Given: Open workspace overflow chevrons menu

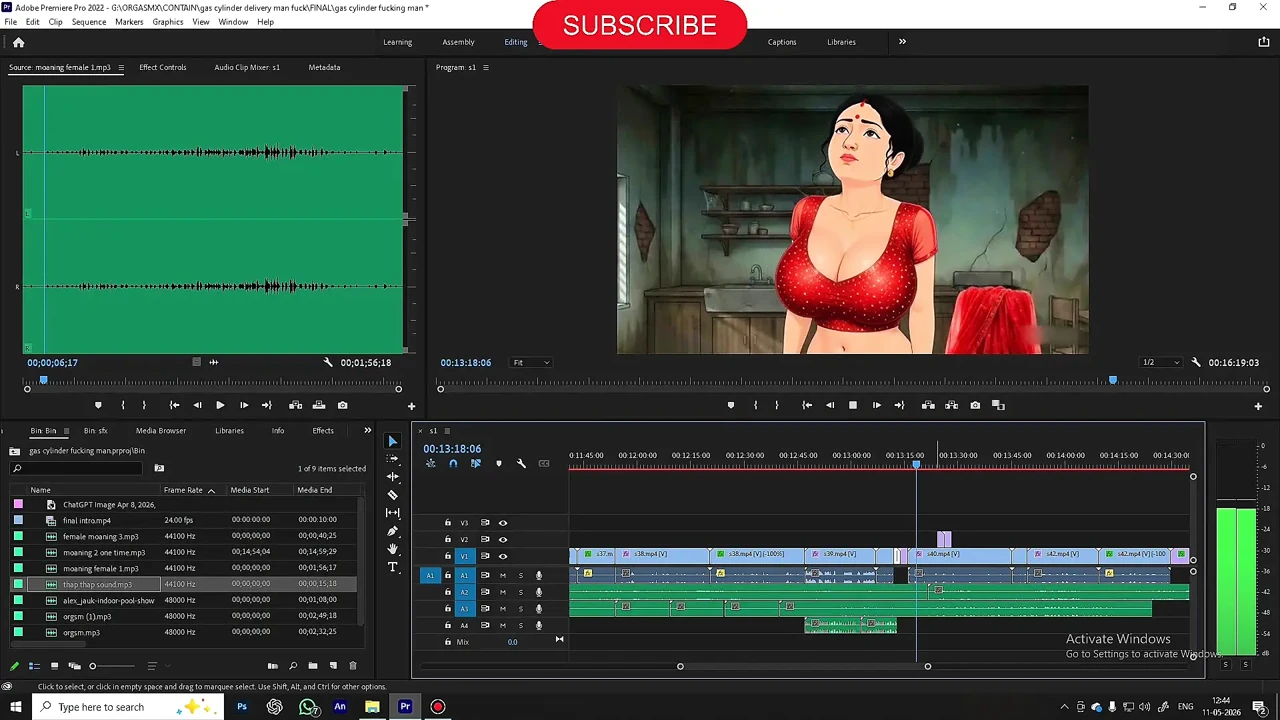Looking at the screenshot, I should tap(902, 42).
